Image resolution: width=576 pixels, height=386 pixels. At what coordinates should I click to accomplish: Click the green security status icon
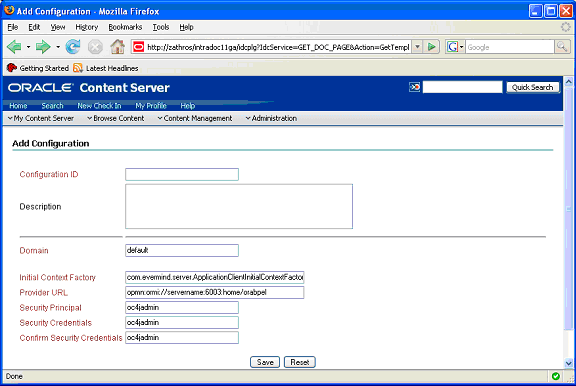pos(556,376)
